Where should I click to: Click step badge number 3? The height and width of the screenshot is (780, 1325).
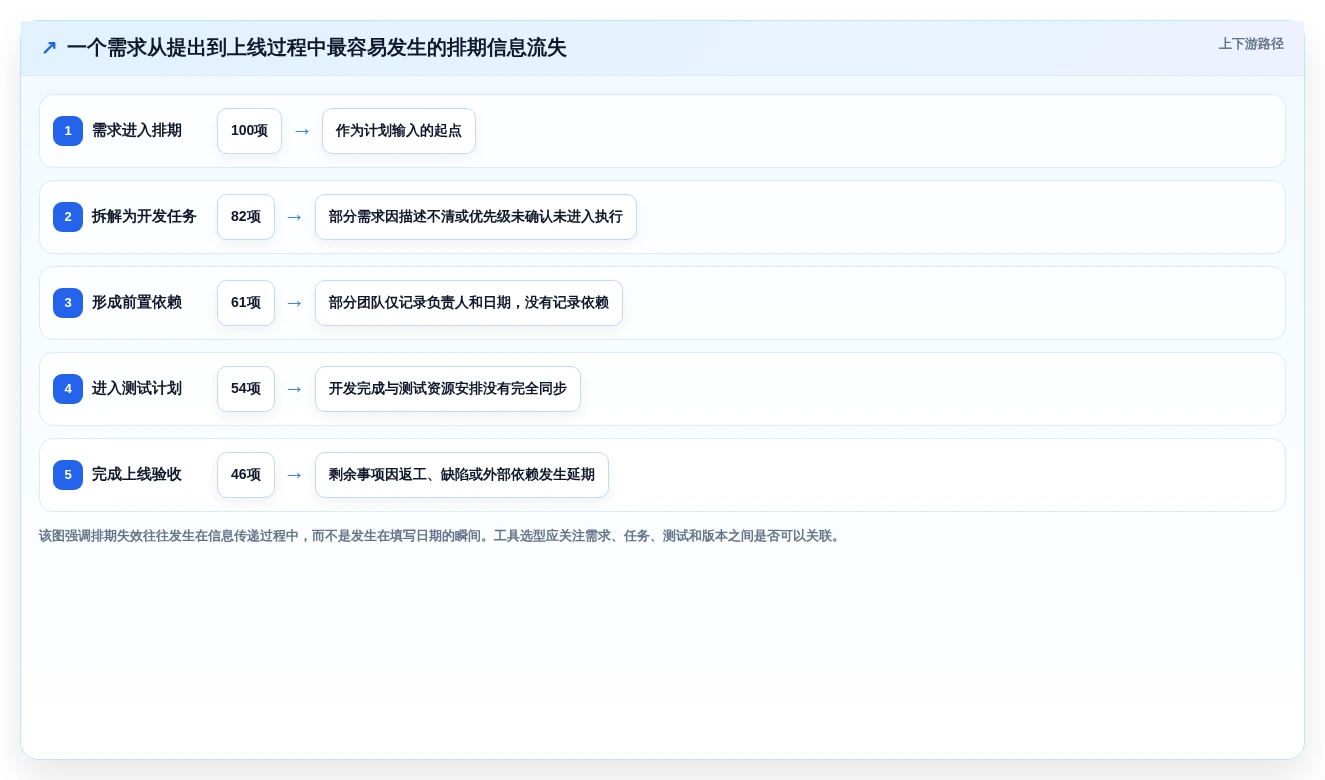click(68, 303)
